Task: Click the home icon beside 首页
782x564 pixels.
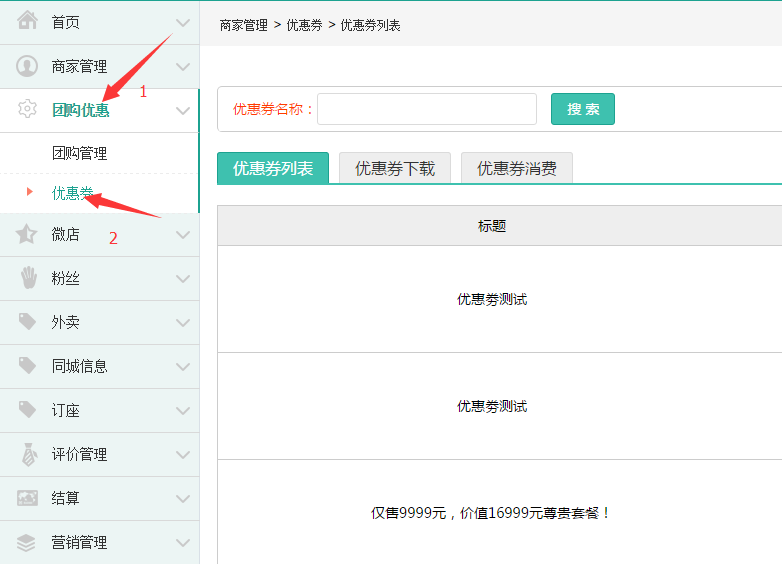Action: (x=27, y=20)
